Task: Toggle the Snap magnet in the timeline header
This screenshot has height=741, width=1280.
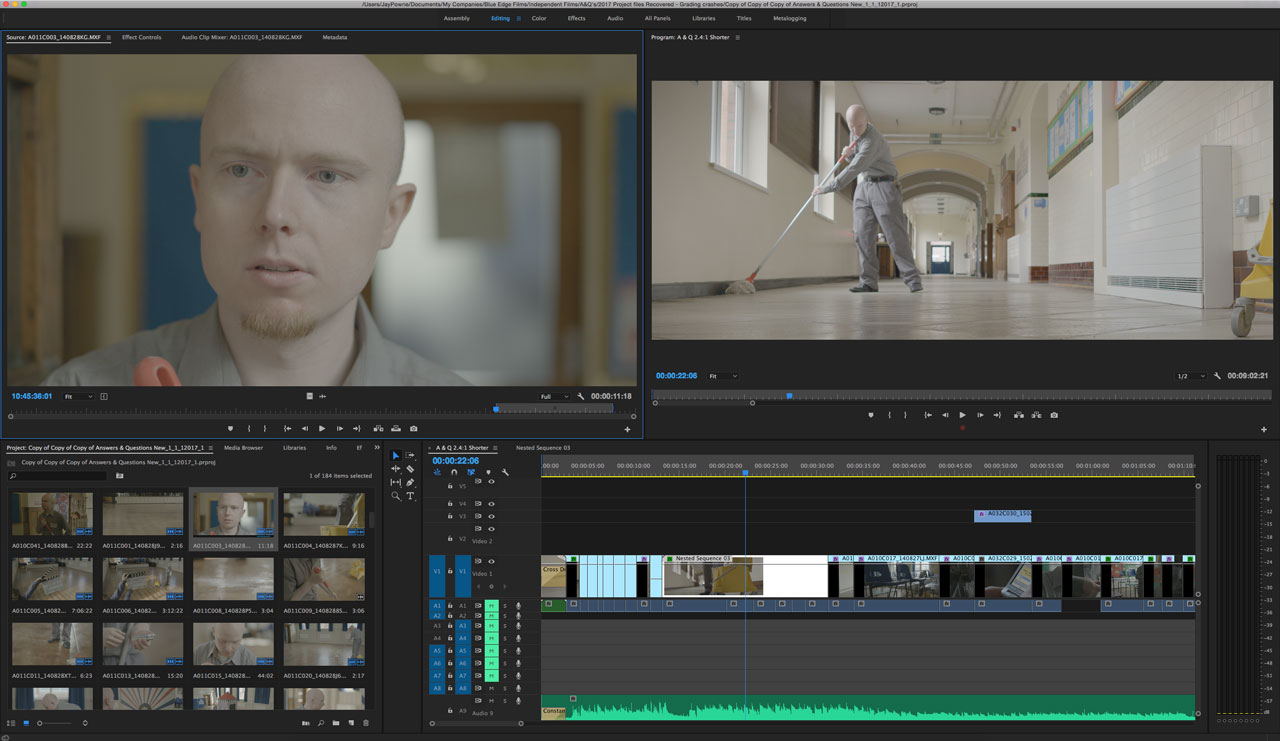Action: coord(454,473)
